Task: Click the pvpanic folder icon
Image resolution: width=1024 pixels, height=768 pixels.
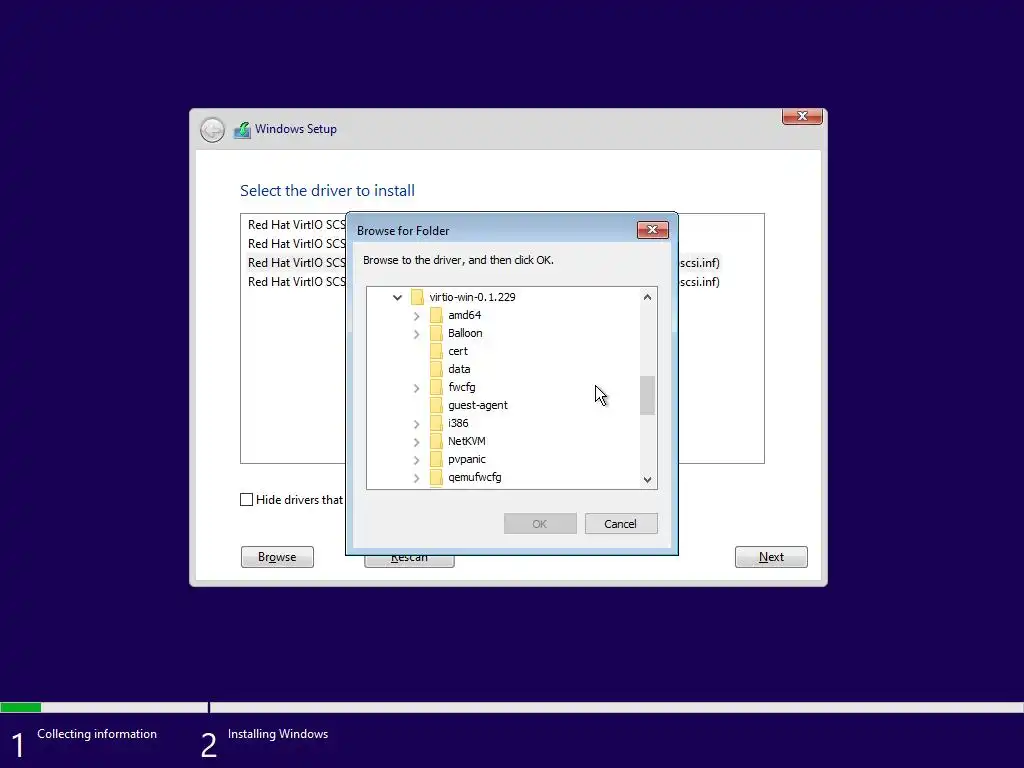Action: click(x=436, y=459)
